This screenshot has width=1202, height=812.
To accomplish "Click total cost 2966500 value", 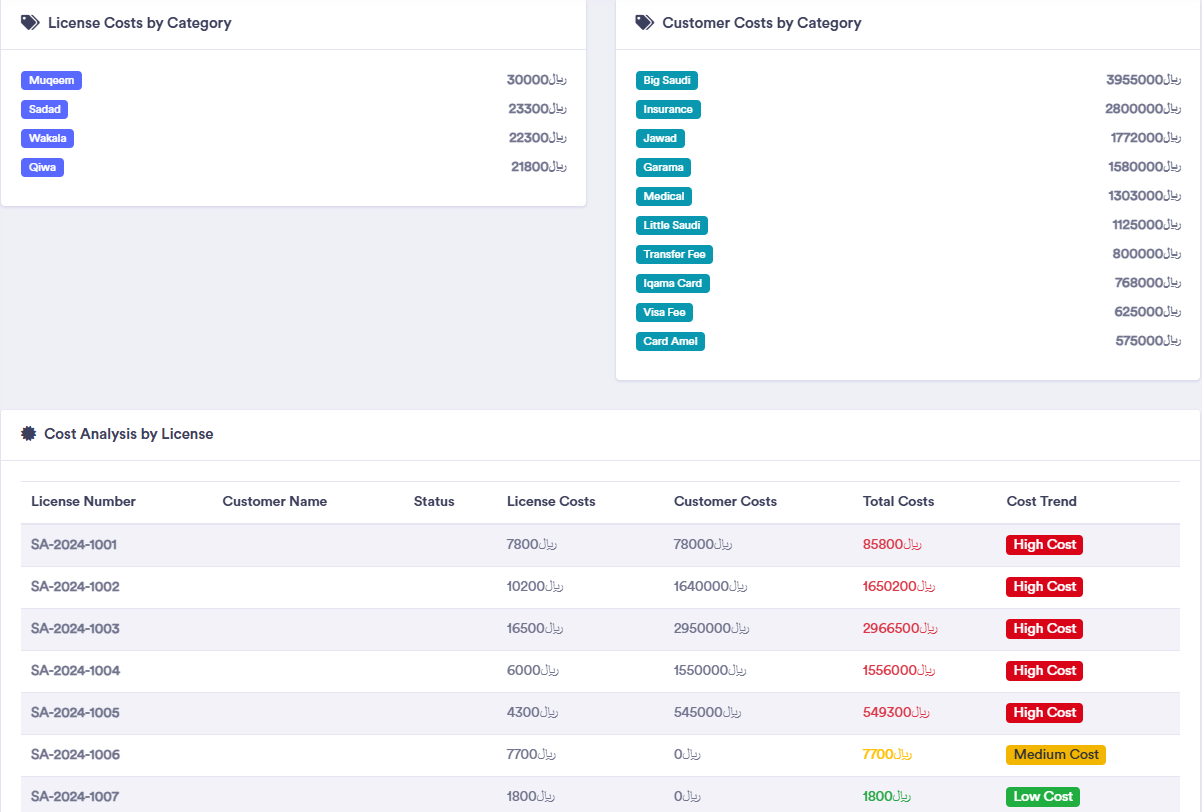I will 900,629.
